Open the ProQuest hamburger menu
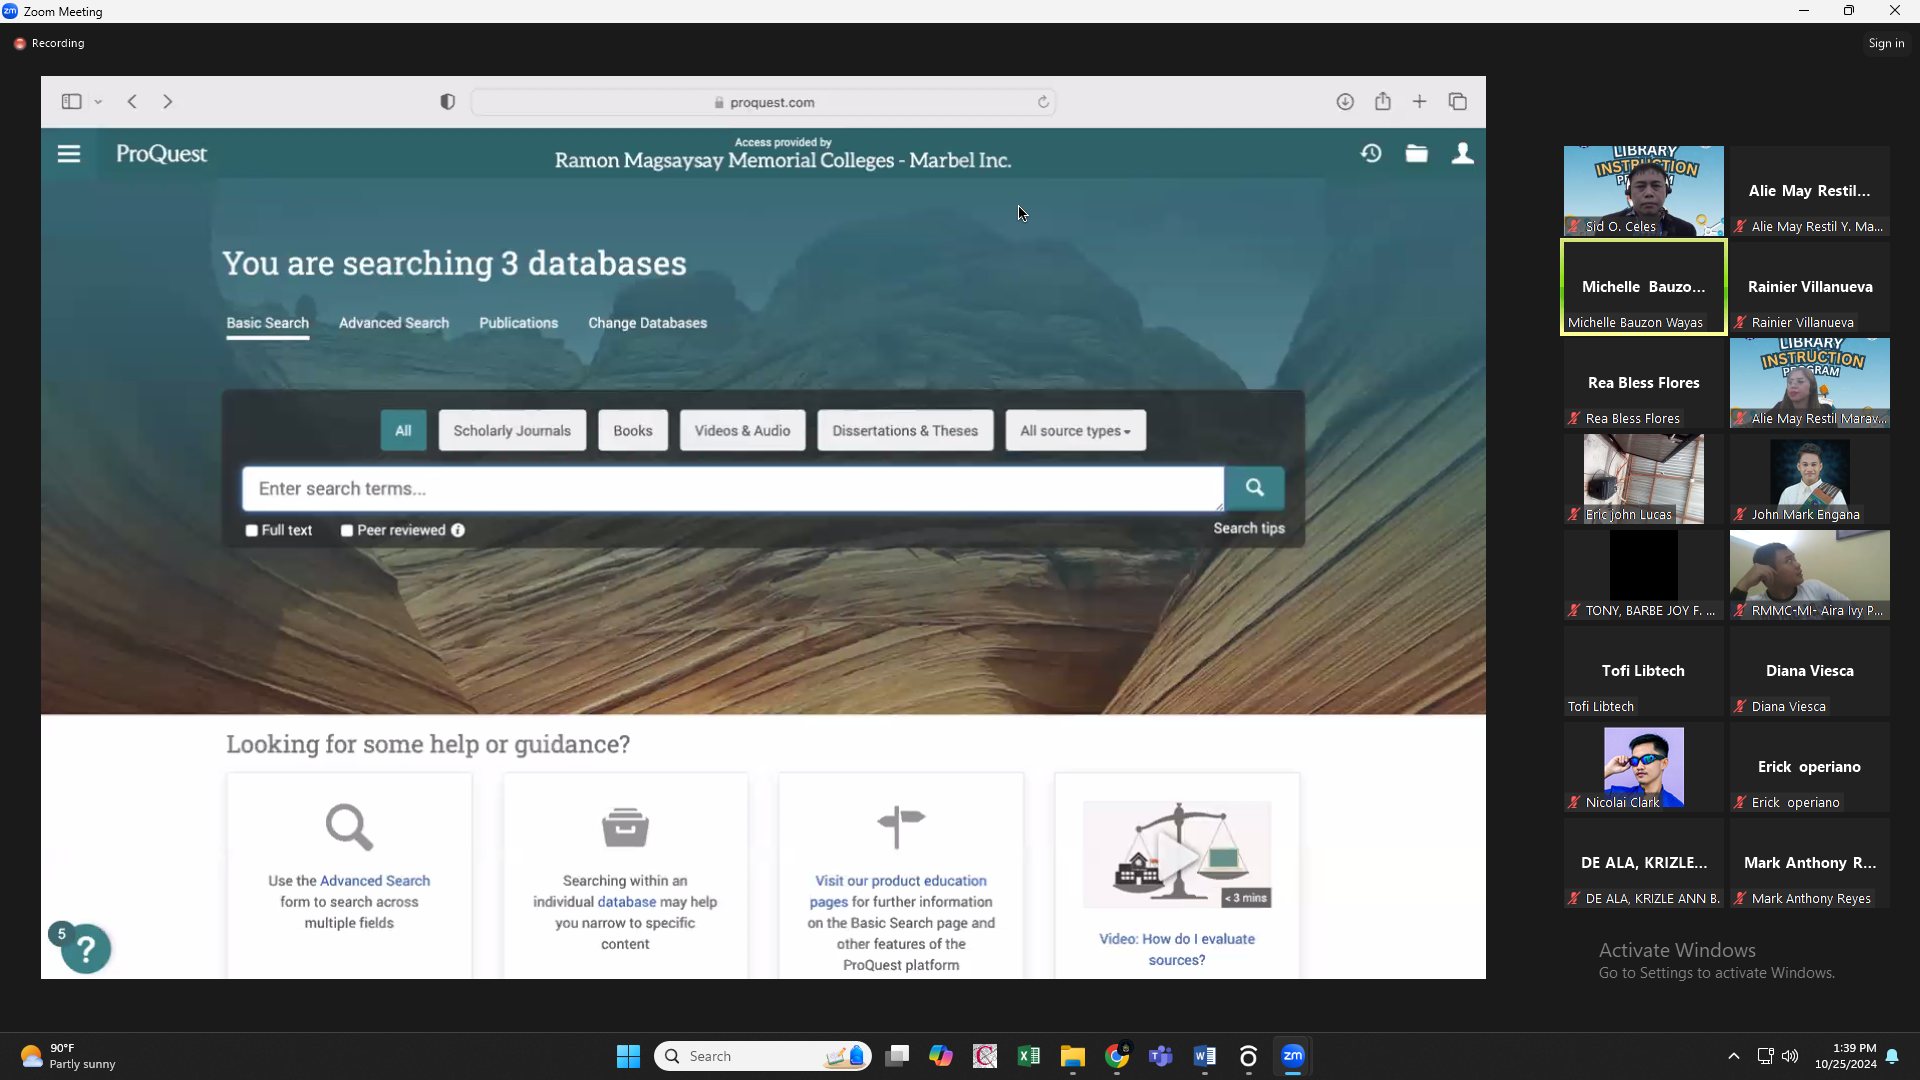1920x1080 pixels. (x=69, y=154)
